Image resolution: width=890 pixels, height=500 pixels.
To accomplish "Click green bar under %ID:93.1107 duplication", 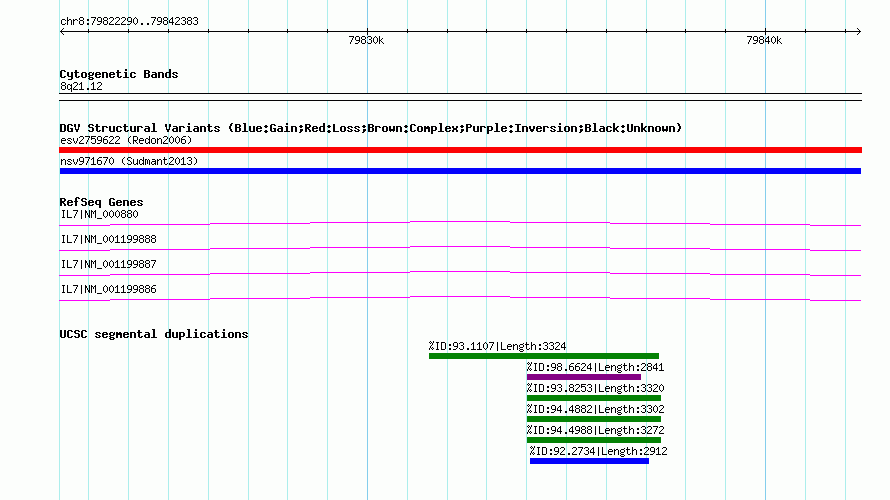I will 544,356.
